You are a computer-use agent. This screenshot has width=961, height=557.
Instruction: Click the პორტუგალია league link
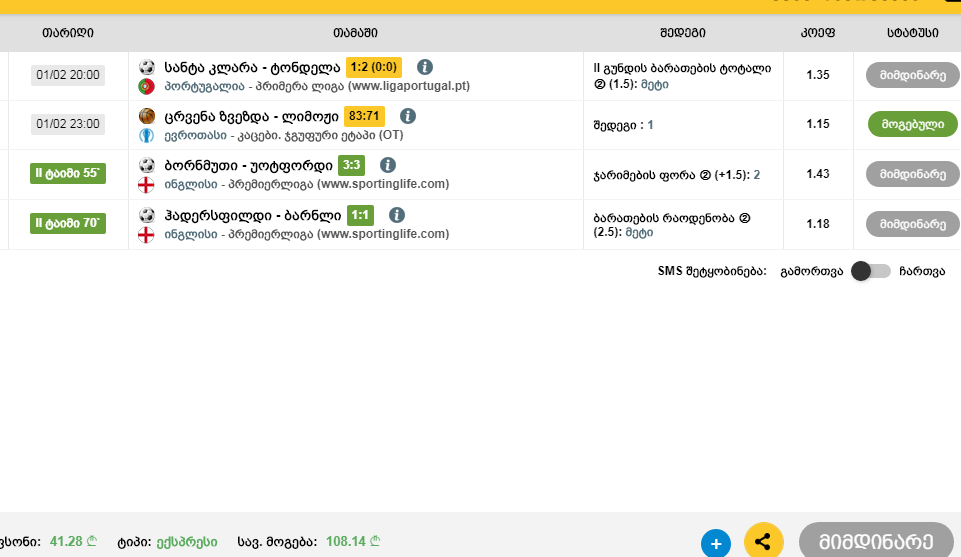(x=204, y=86)
